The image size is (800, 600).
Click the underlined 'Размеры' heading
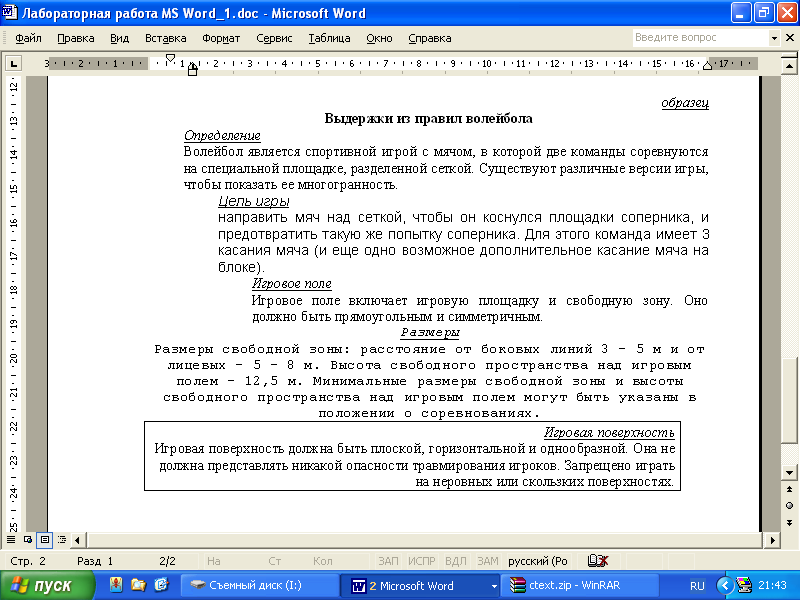(x=430, y=333)
